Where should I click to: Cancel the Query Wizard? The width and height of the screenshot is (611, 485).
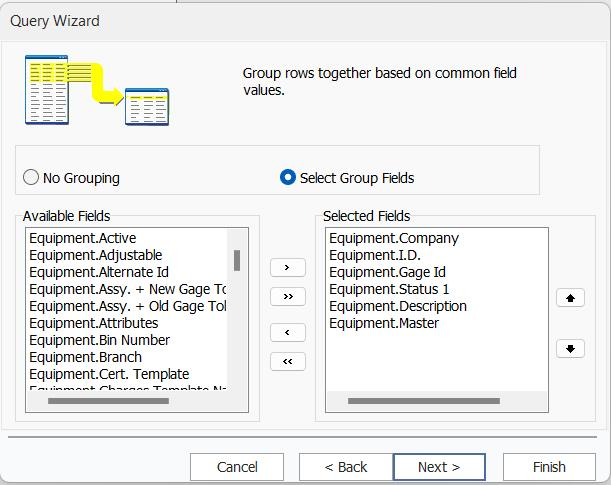(x=237, y=467)
